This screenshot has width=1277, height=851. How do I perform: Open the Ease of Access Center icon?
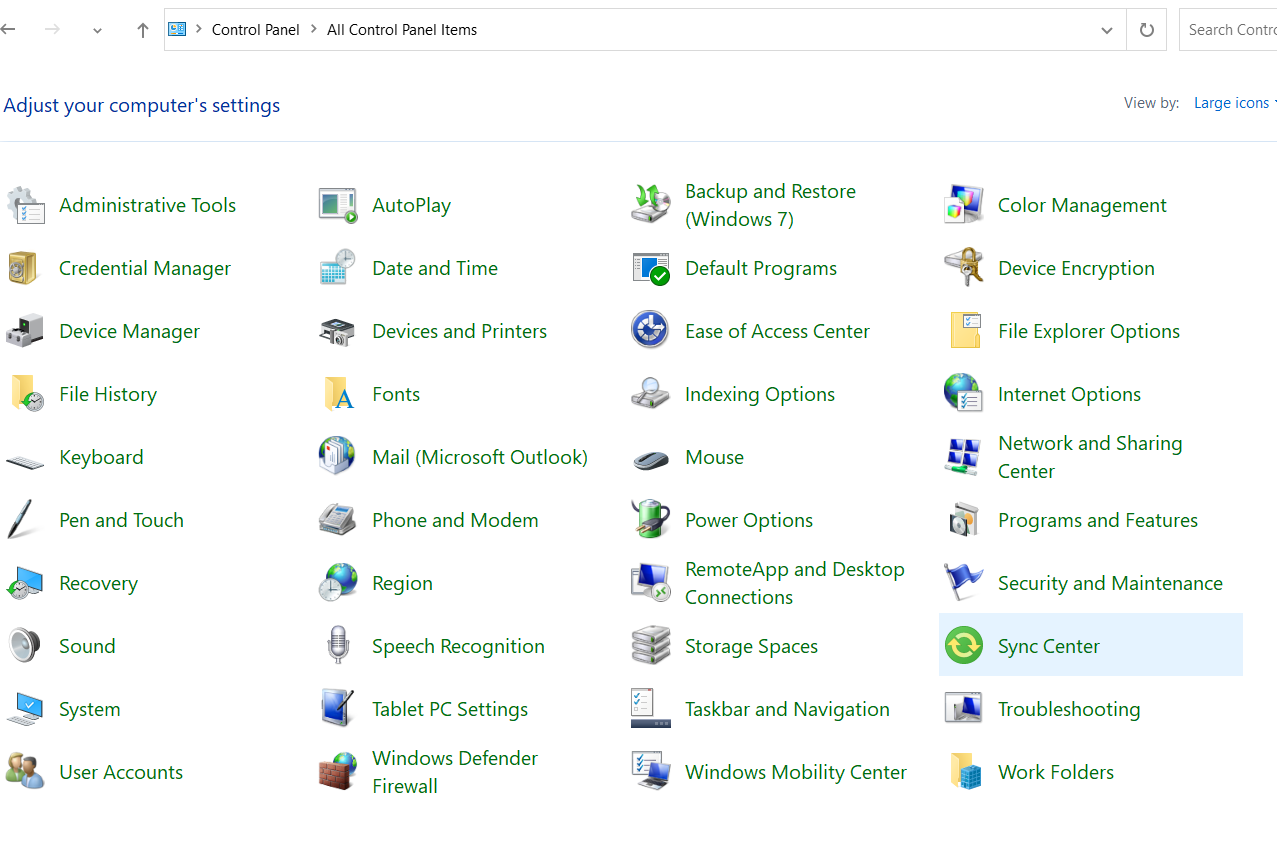point(651,329)
